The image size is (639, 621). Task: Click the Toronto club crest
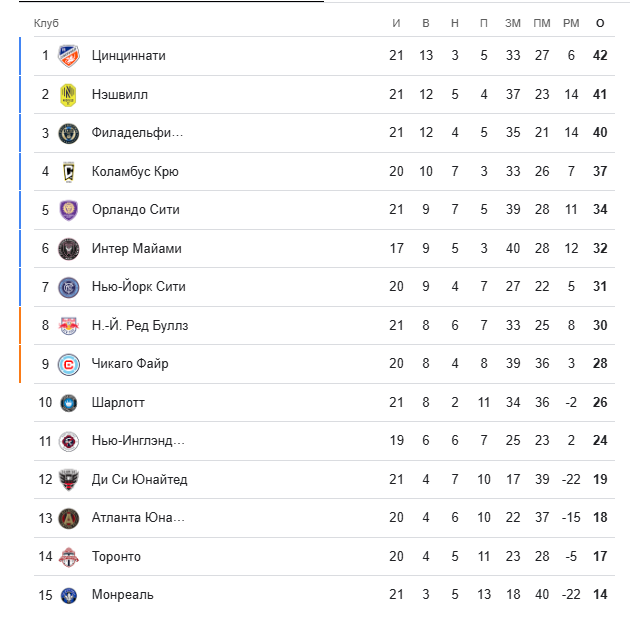point(68,557)
